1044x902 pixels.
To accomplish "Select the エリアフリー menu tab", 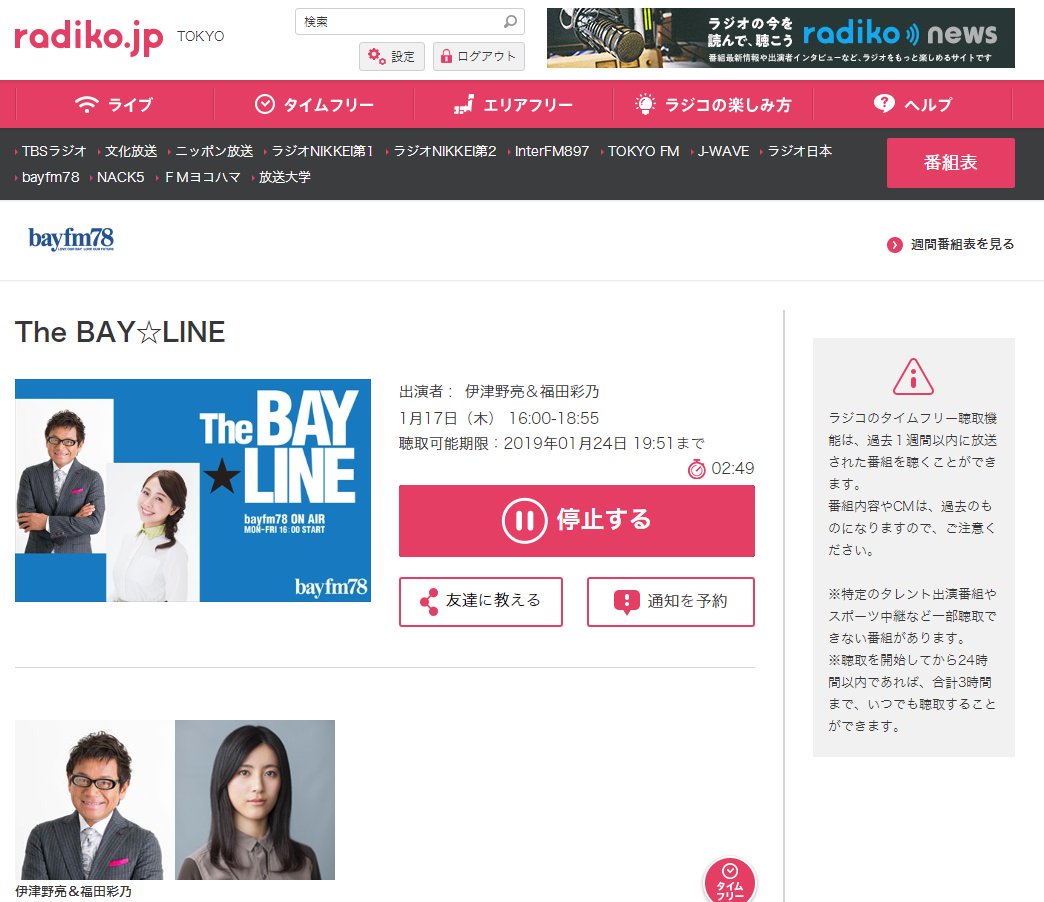I will coord(513,105).
